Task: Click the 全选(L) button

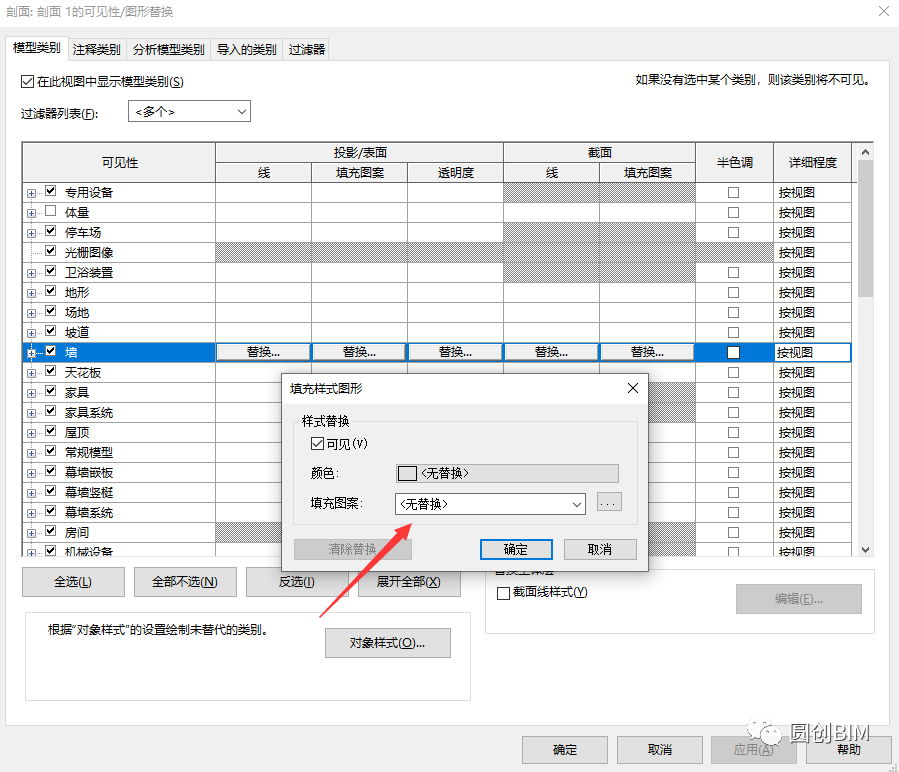Action: coord(73,582)
